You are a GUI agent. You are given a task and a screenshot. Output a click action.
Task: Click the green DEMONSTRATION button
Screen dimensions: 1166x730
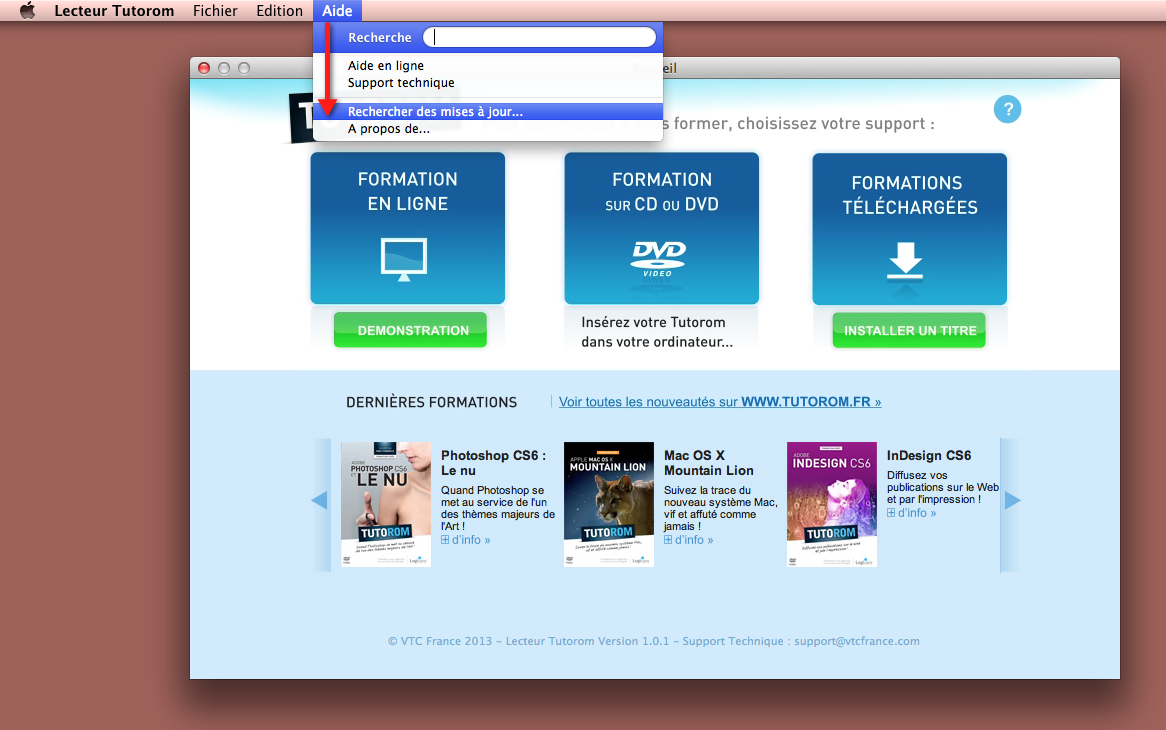(410, 330)
